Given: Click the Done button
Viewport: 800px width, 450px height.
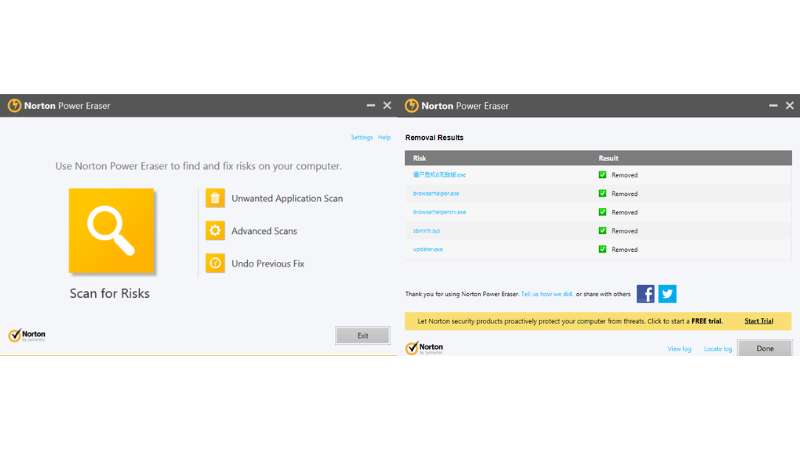Looking at the screenshot, I should [x=765, y=348].
